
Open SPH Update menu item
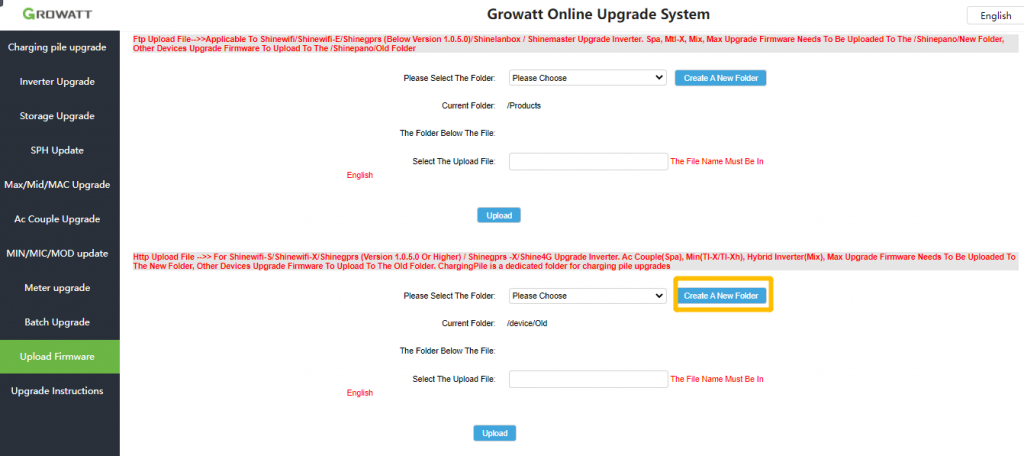[x=57, y=150]
